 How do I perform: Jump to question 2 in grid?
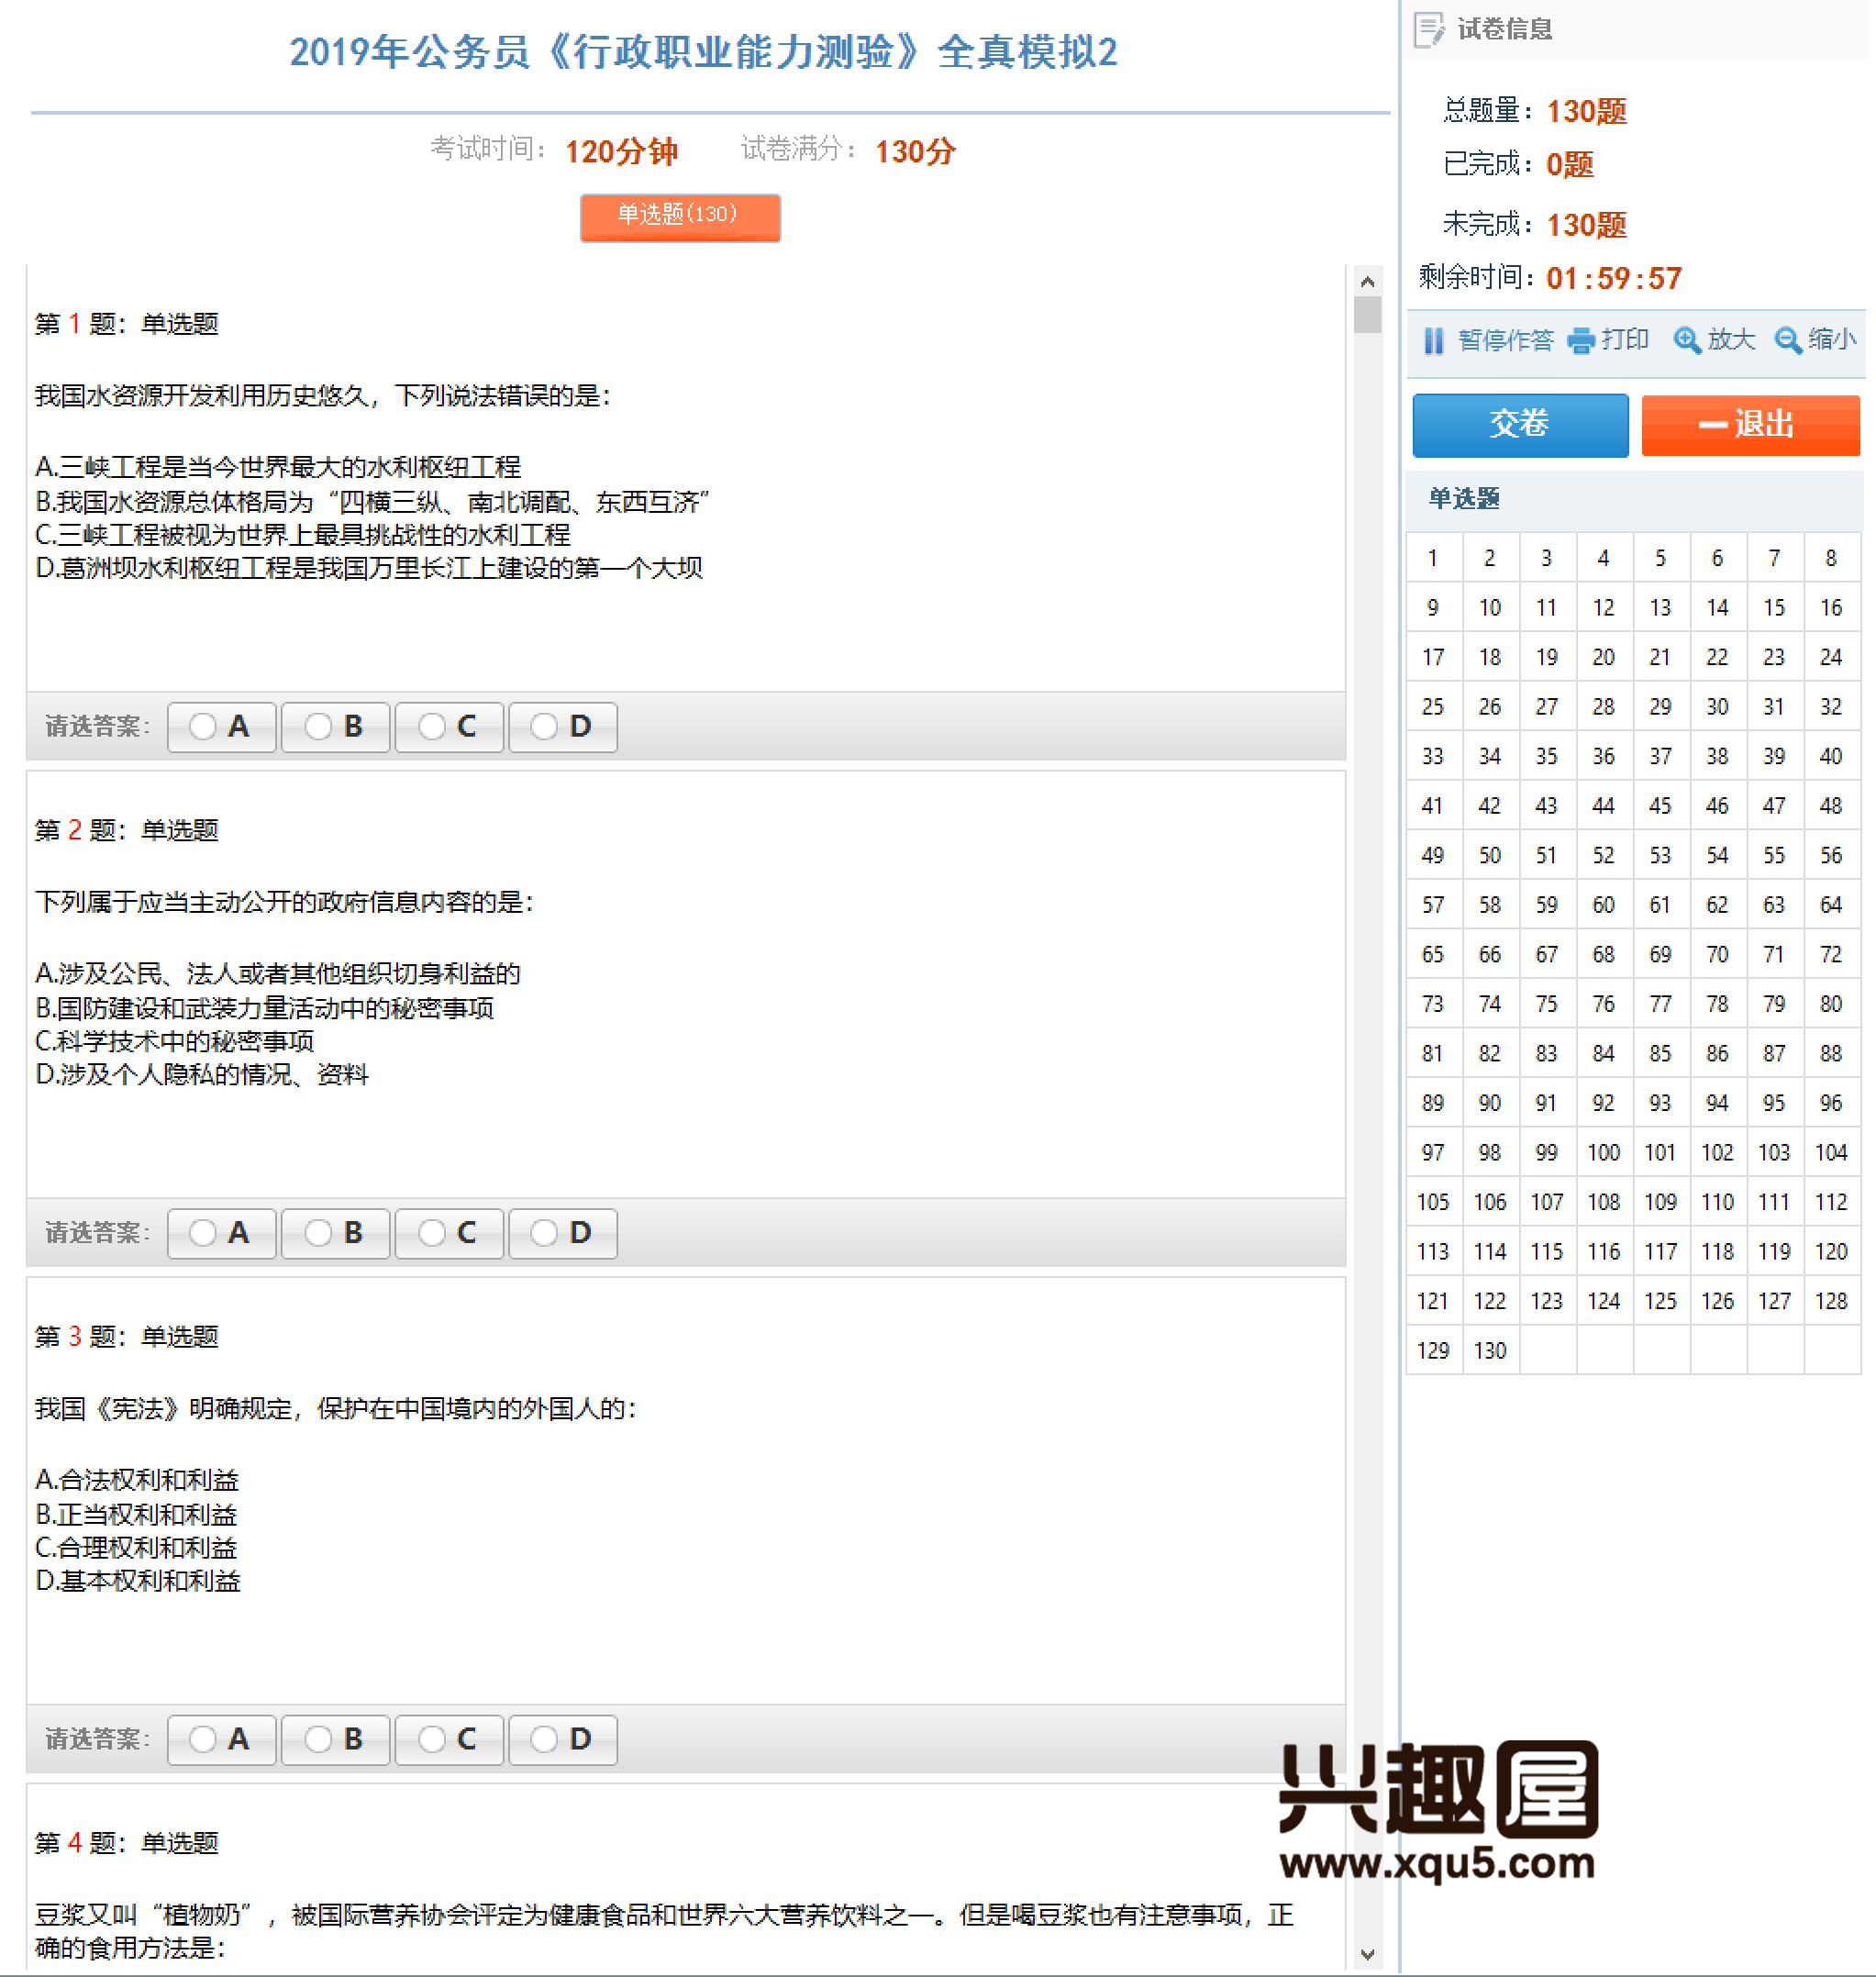click(1490, 558)
